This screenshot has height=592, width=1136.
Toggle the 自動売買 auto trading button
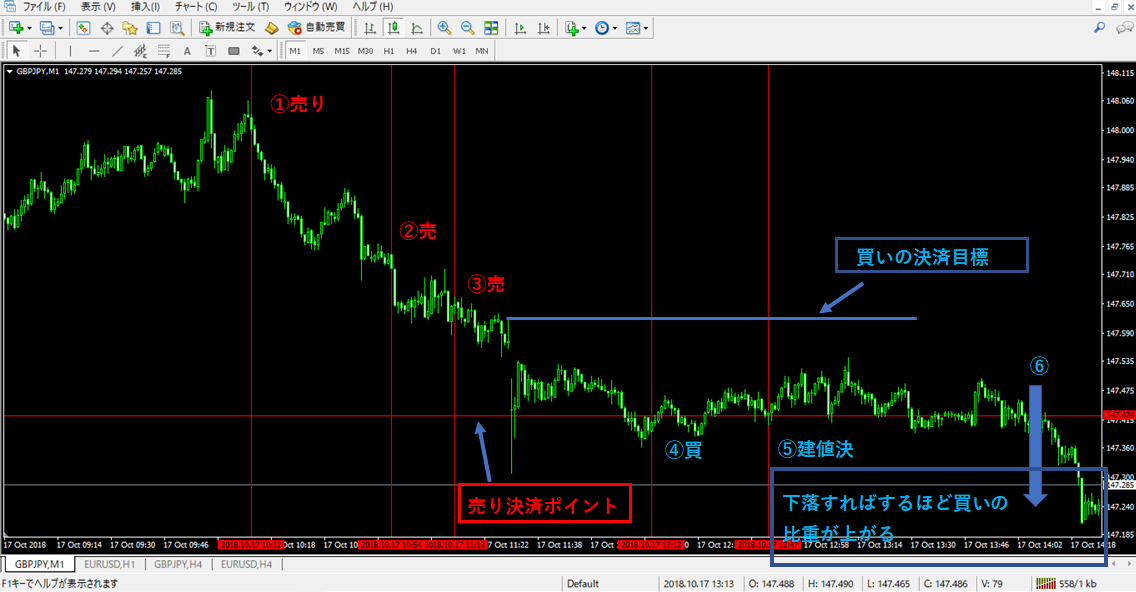(314, 28)
